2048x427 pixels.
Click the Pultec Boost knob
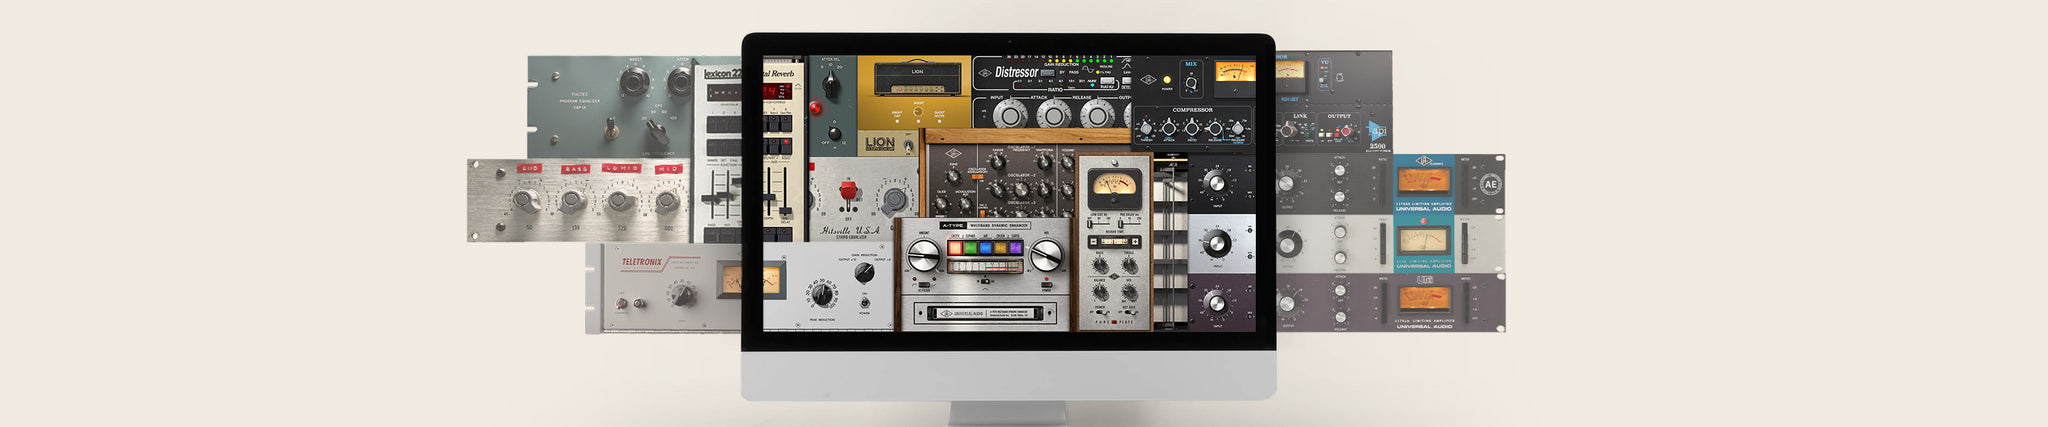(x=634, y=81)
